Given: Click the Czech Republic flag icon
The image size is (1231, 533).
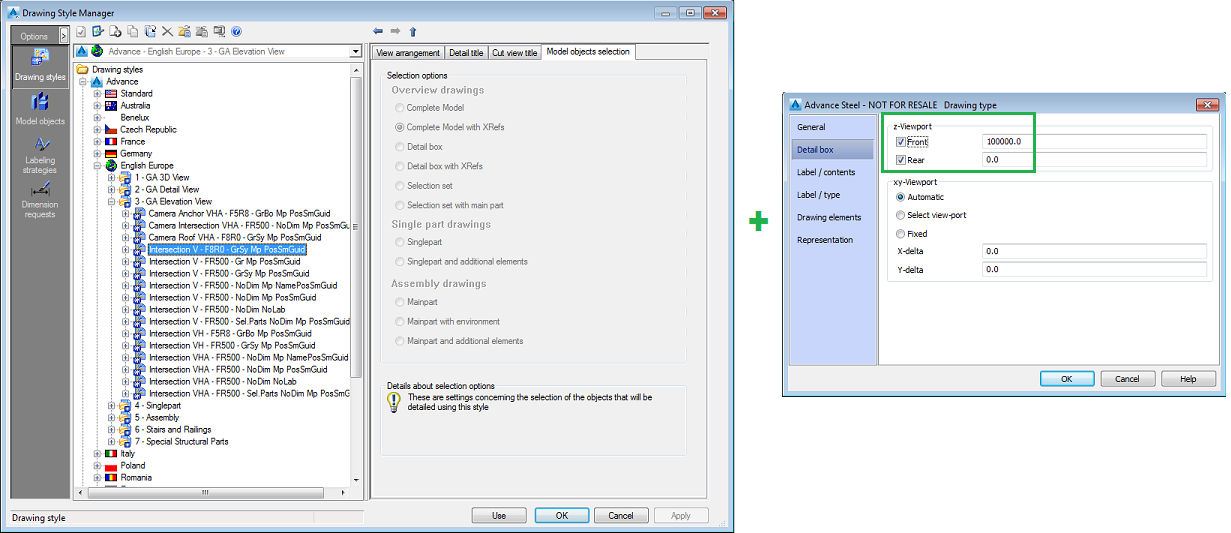Looking at the screenshot, I should coord(112,130).
